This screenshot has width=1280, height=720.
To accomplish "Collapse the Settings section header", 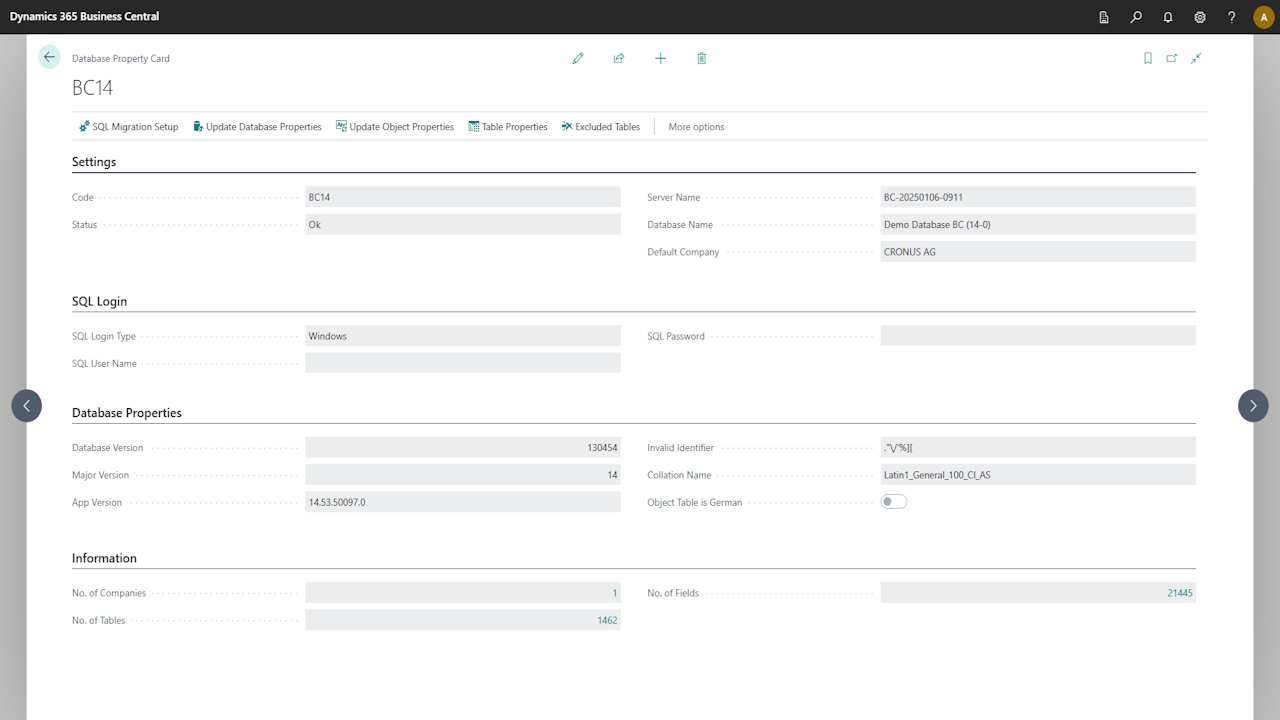I will point(94,162).
